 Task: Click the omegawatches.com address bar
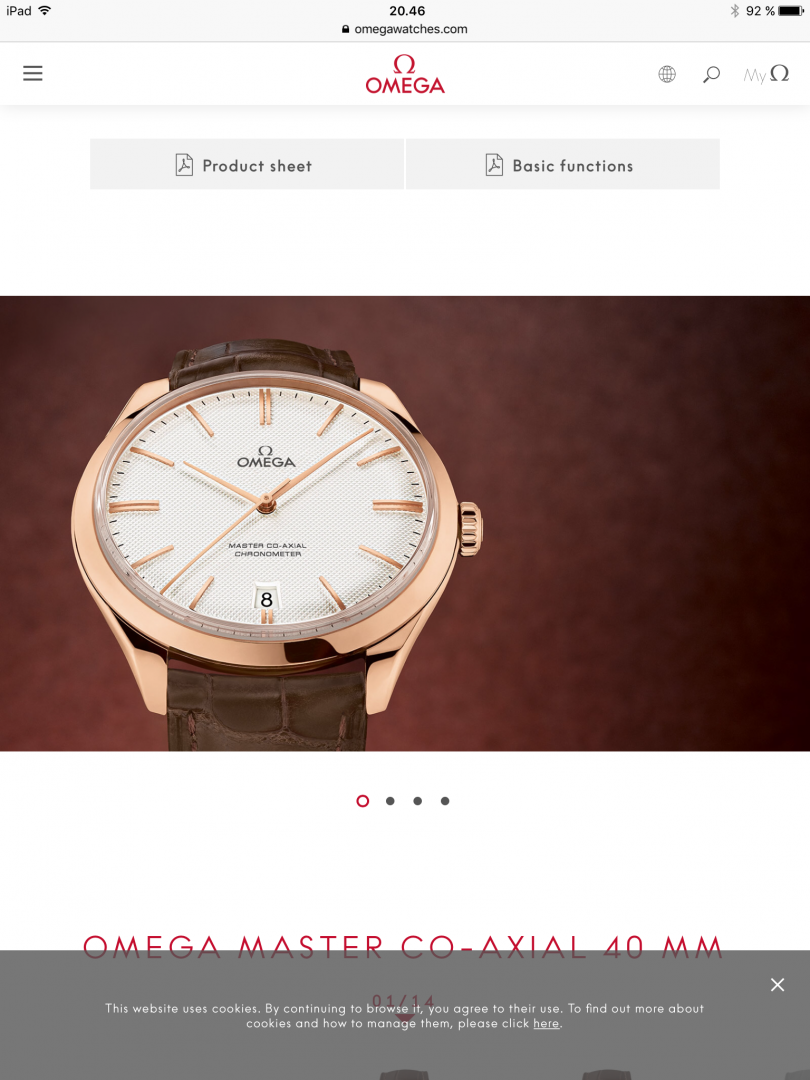(404, 29)
